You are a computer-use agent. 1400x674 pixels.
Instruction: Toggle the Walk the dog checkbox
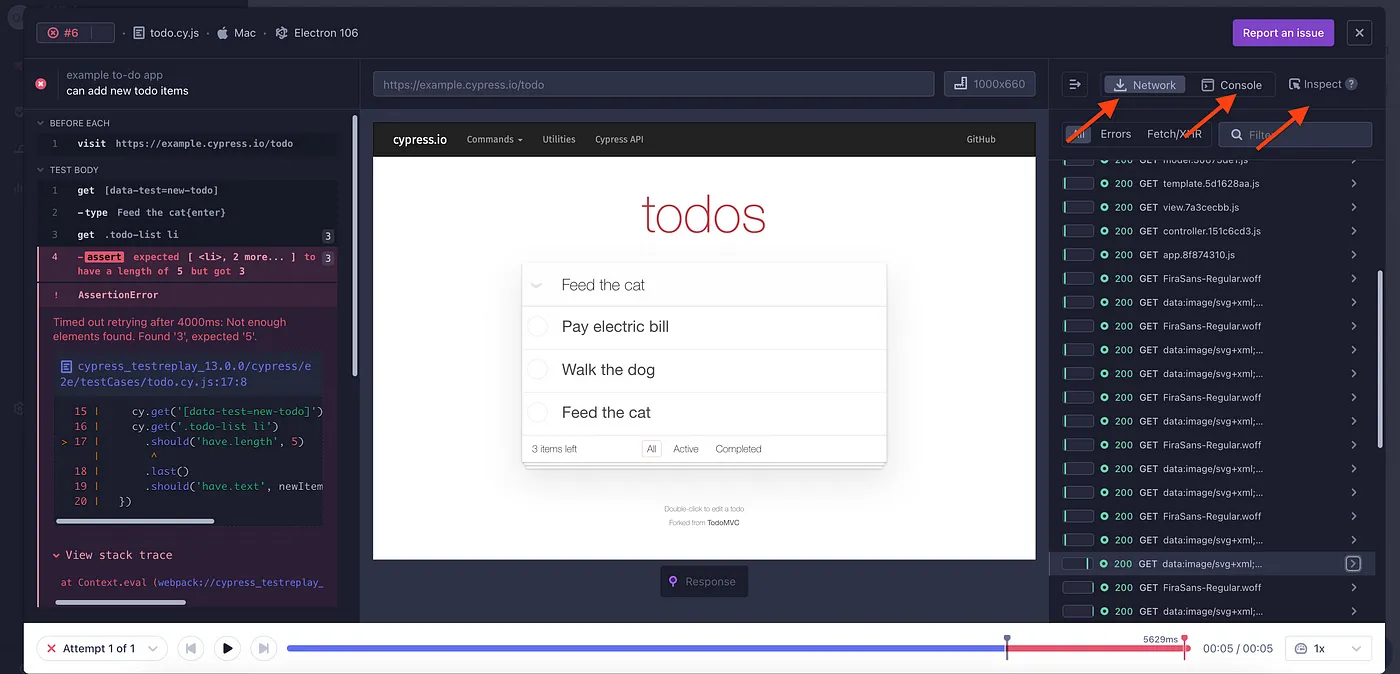tap(538, 370)
